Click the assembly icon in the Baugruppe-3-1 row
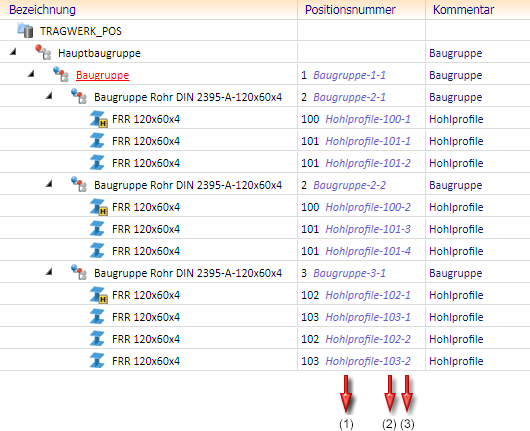530x431 pixels. point(79,272)
